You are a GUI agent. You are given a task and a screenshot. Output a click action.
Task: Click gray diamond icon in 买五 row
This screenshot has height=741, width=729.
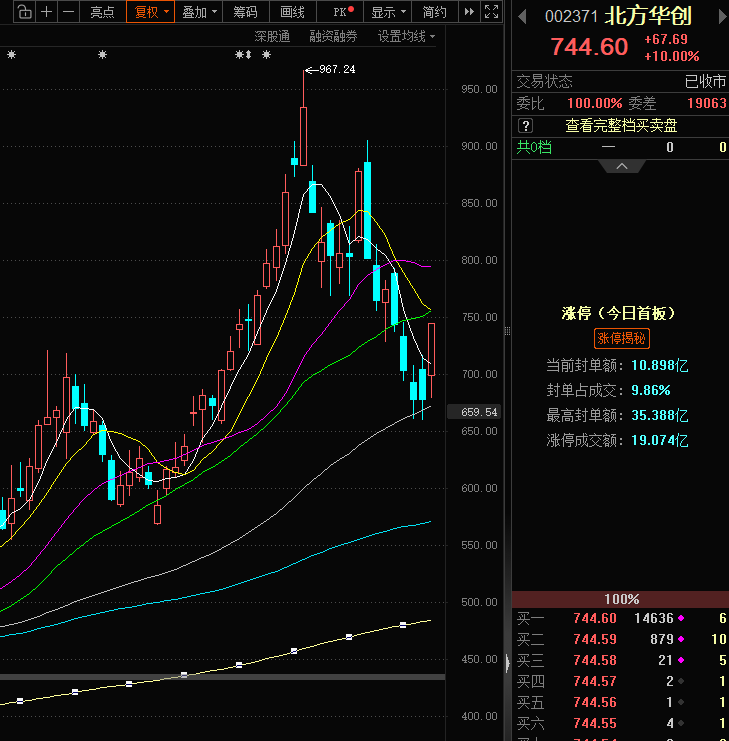tap(681, 702)
